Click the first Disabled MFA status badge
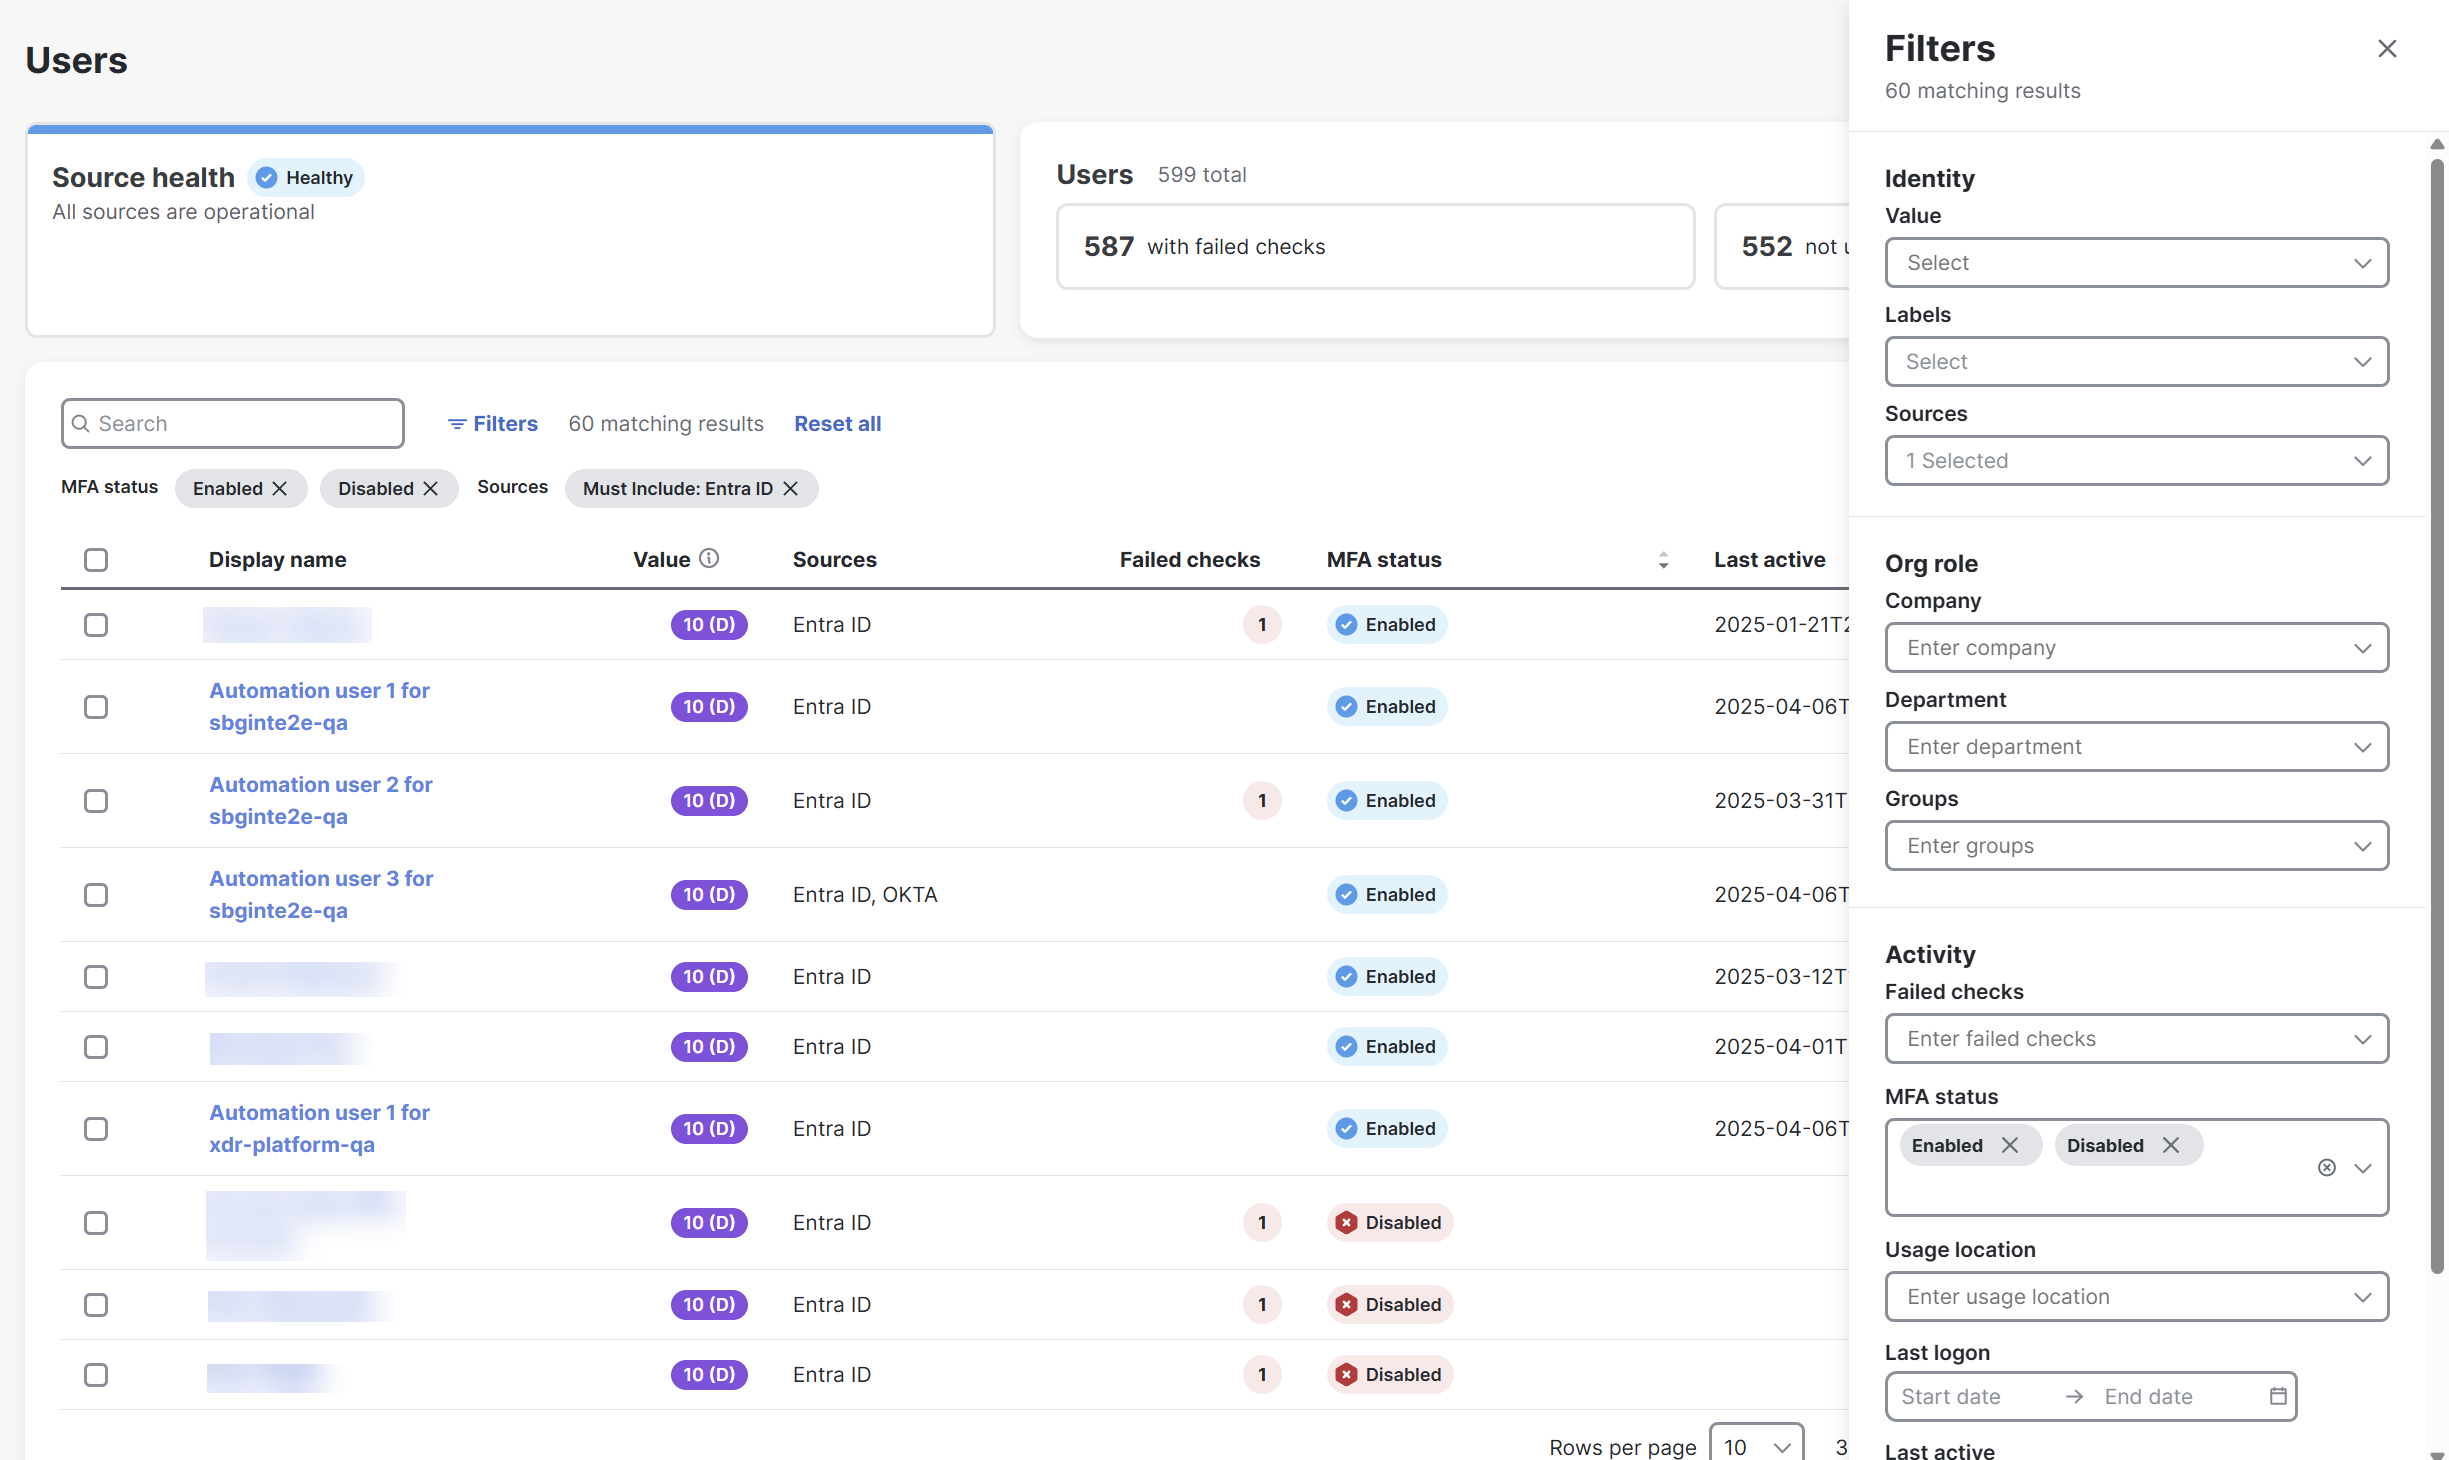Screen dimensions: 2449x1460 1389,1222
